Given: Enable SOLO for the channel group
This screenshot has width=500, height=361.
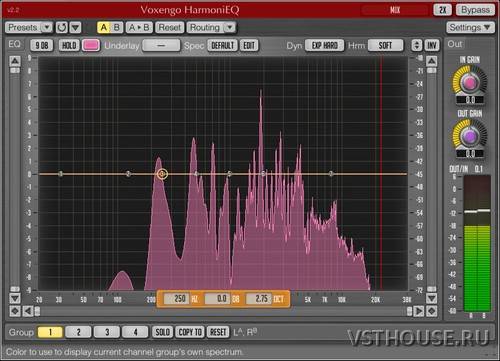Looking at the screenshot, I should [162, 332].
